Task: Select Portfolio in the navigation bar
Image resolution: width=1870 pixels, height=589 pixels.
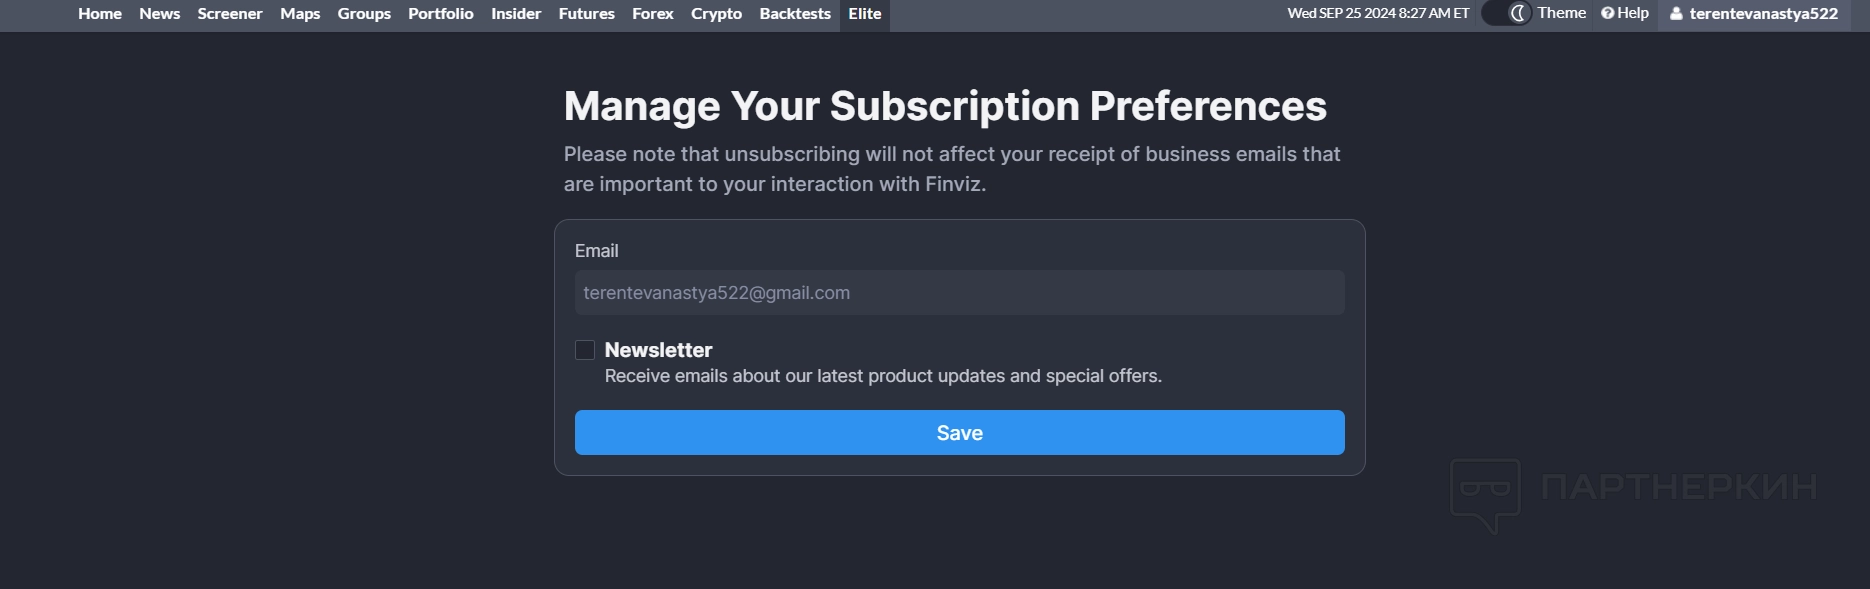Action: click(441, 14)
